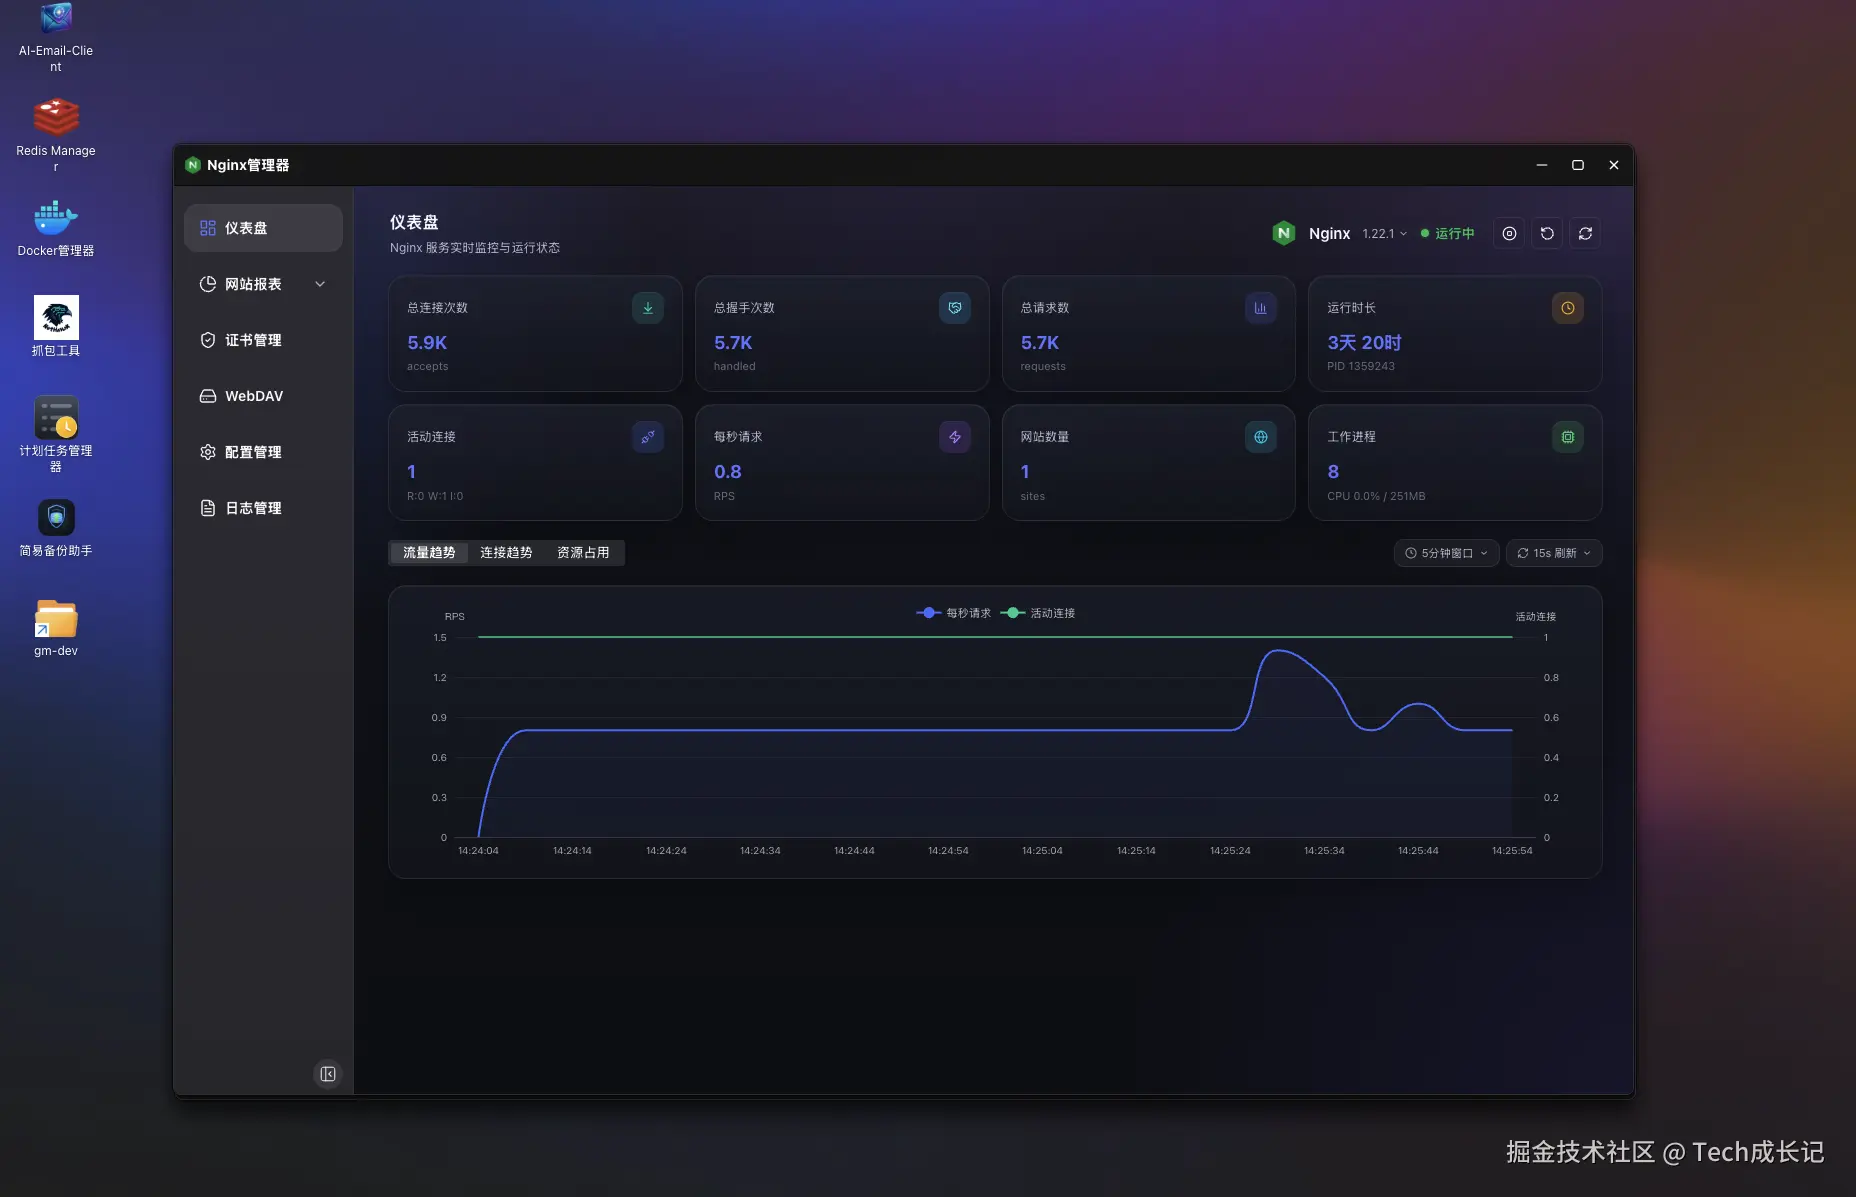
Task: Click the bar chart icon on the 总请求数 card
Action: click(1261, 308)
